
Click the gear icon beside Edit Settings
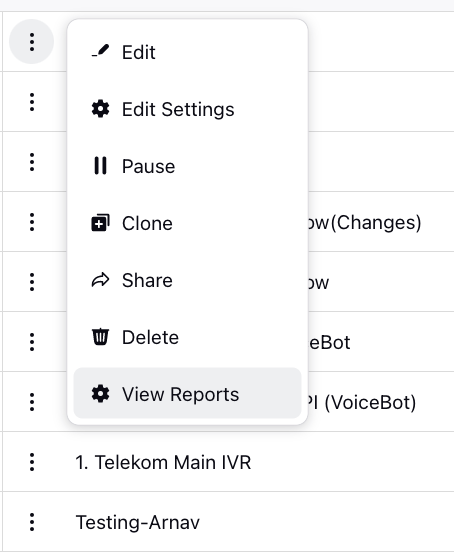tap(100, 109)
